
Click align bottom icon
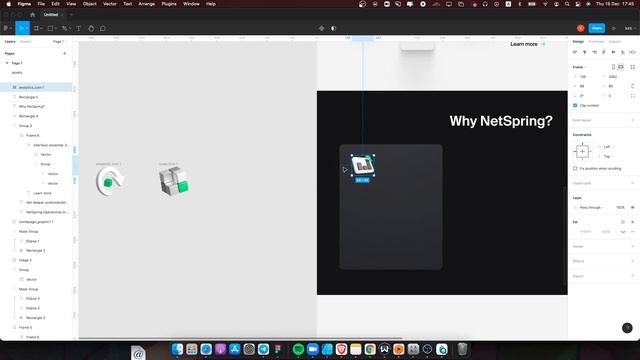623,52
